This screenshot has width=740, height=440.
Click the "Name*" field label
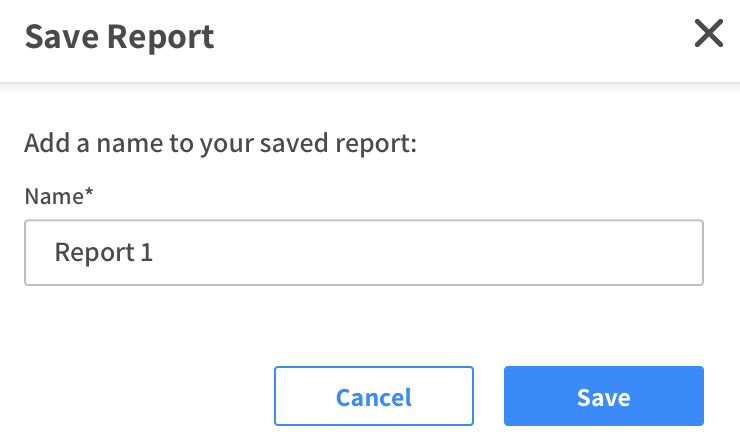click(x=57, y=195)
